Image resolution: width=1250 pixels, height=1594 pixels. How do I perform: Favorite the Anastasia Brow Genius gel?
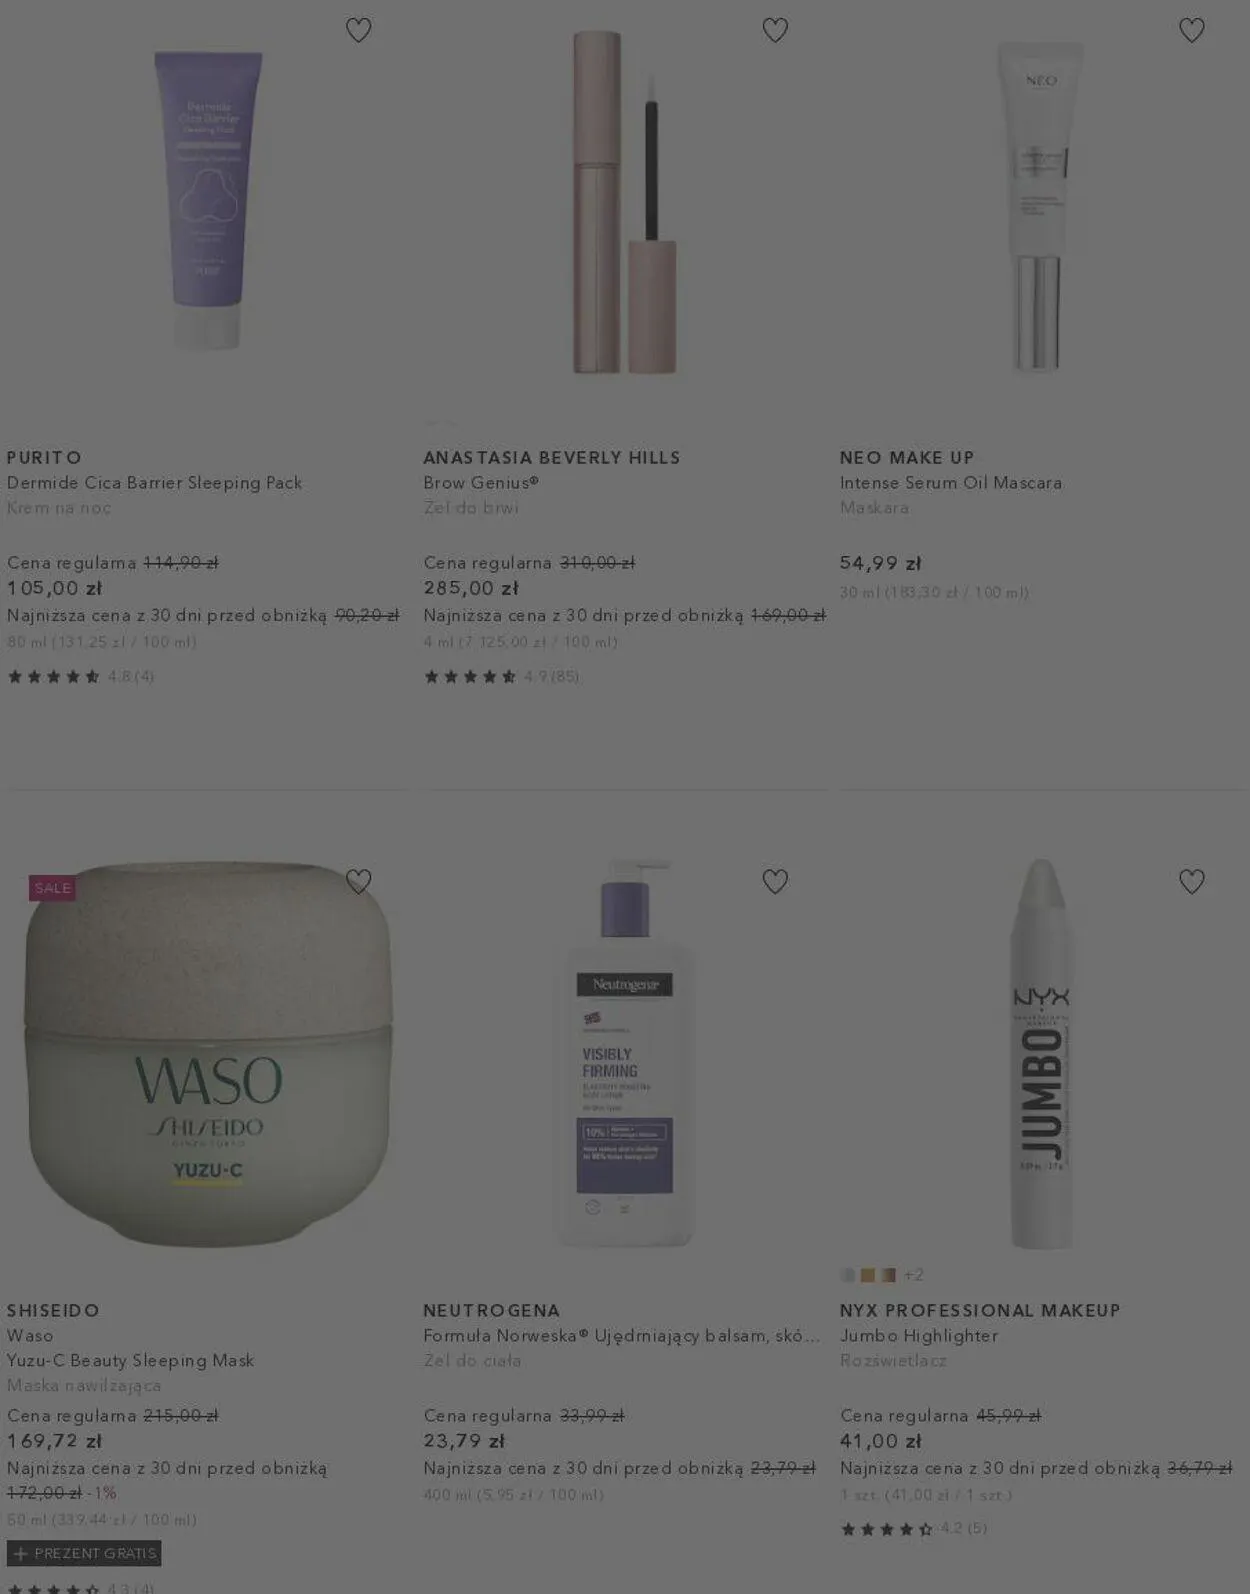(x=775, y=30)
